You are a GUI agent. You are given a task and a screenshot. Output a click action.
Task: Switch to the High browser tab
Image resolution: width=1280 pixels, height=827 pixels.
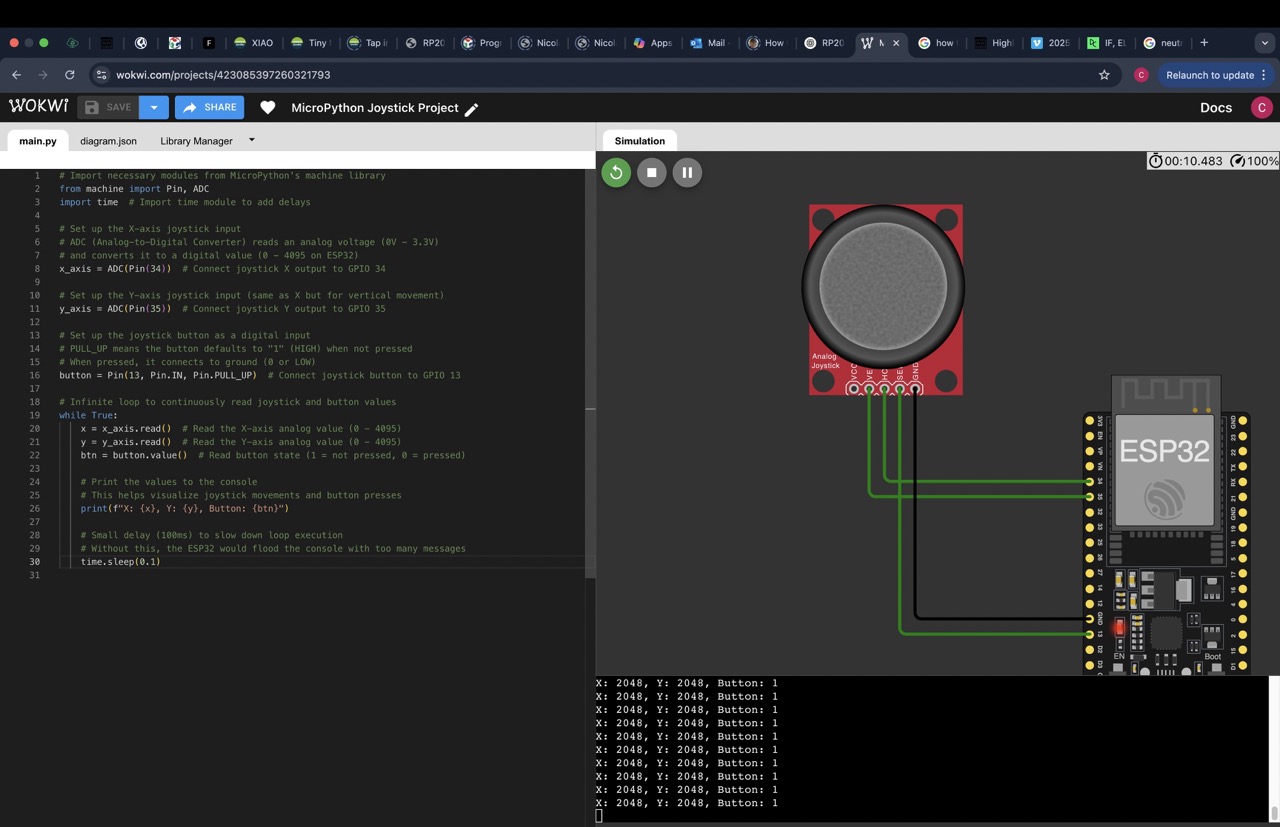point(994,43)
